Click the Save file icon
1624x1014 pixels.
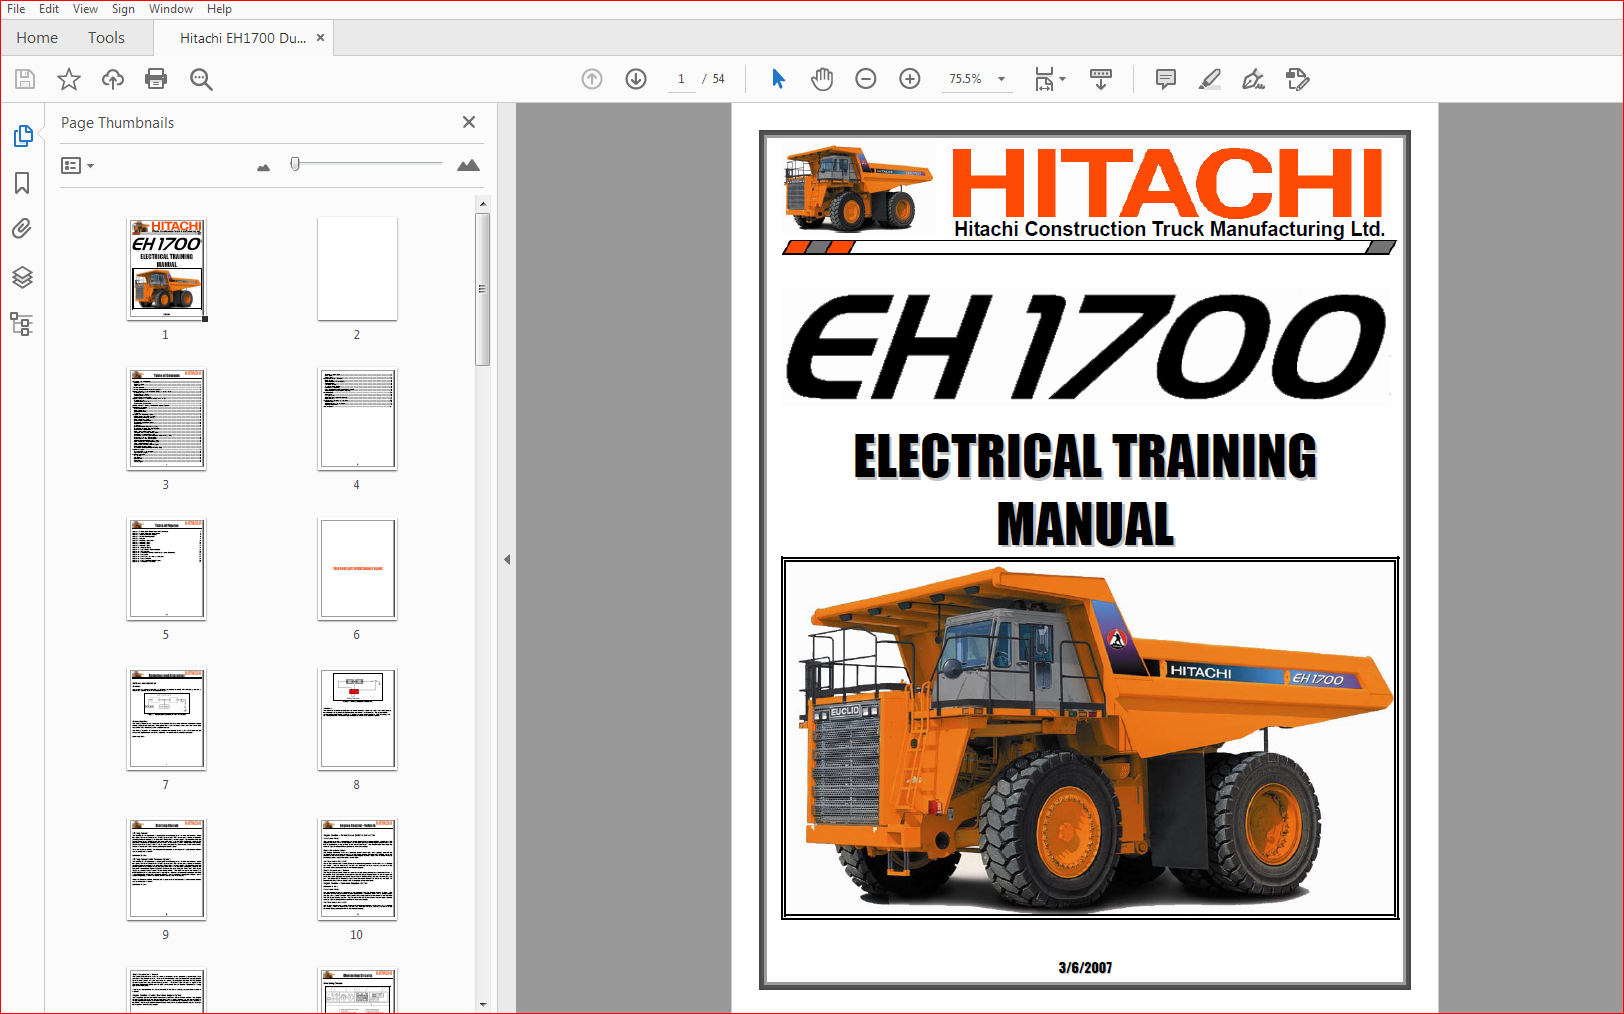click(25, 79)
